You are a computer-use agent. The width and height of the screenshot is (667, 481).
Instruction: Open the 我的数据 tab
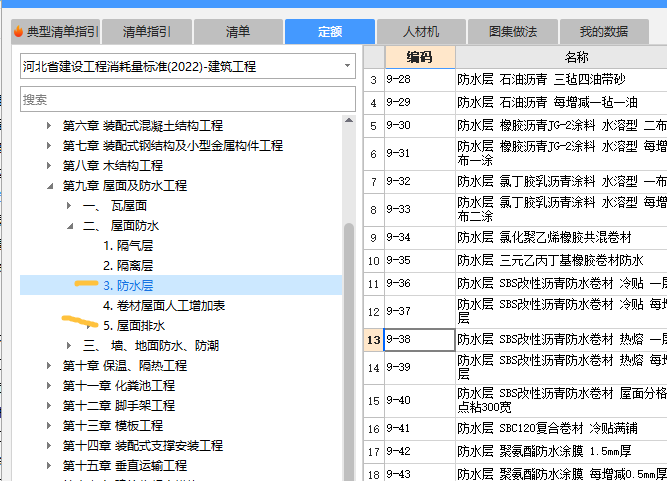point(604,31)
